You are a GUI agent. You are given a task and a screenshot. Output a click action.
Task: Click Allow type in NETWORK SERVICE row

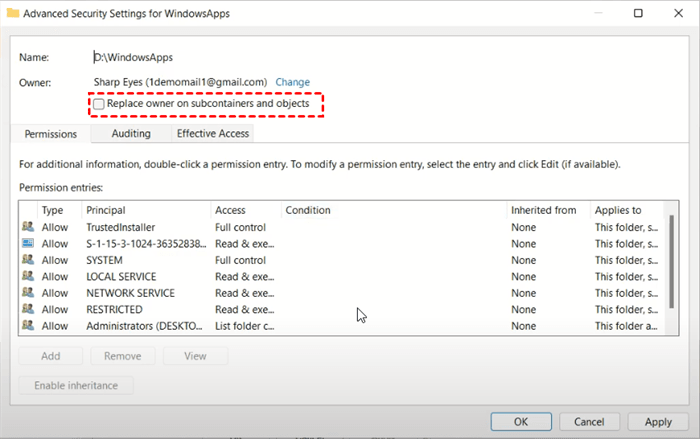(x=55, y=293)
